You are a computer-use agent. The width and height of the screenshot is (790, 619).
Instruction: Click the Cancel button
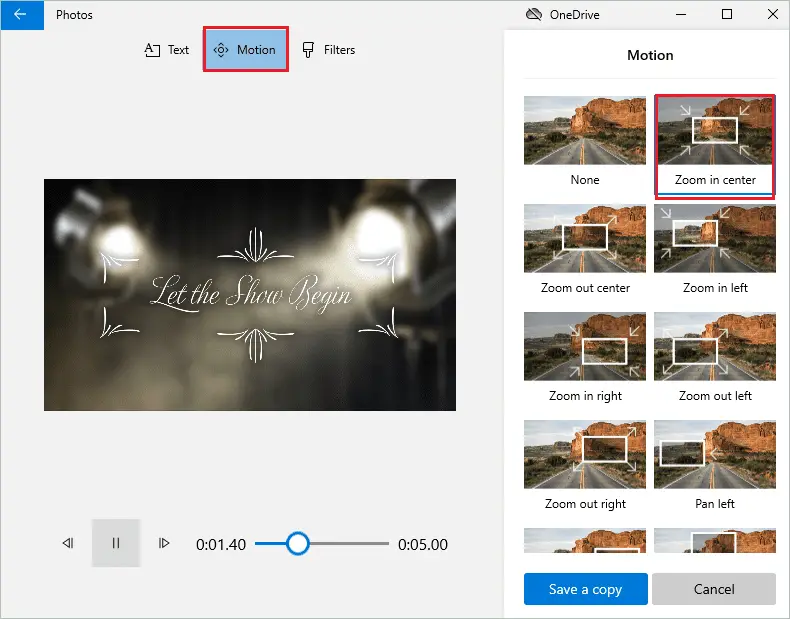tap(714, 589)
